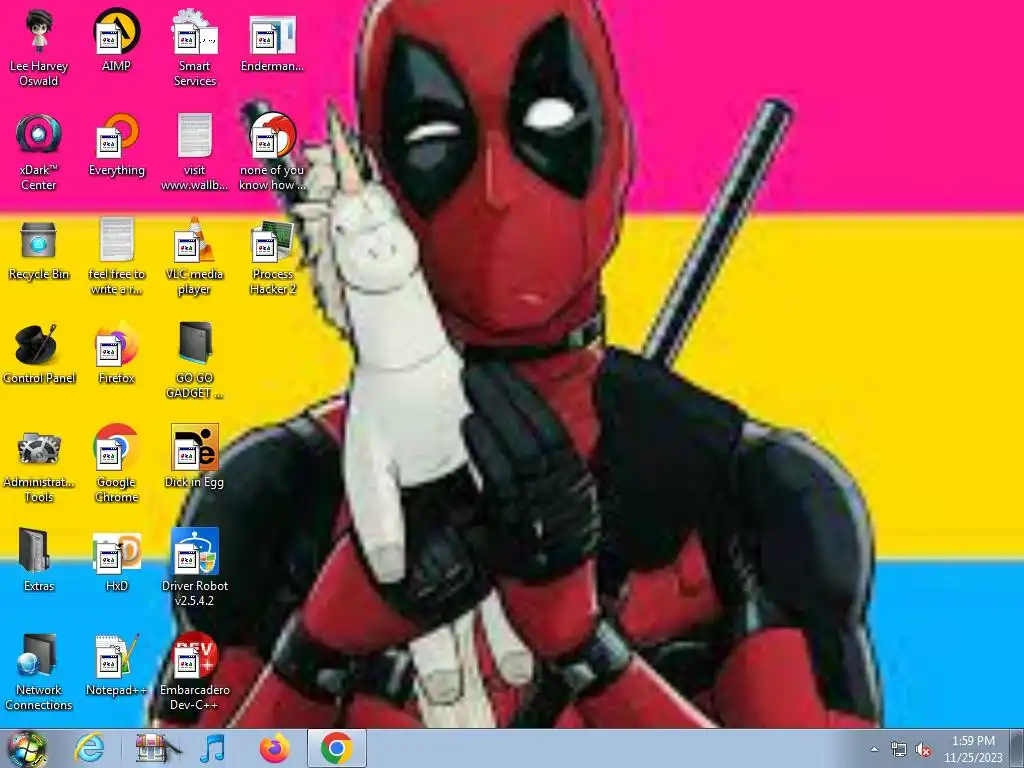Click the Show desktop strip beside the clock
Screen dimensions: 1024x768
click(x=1017, y=748)
